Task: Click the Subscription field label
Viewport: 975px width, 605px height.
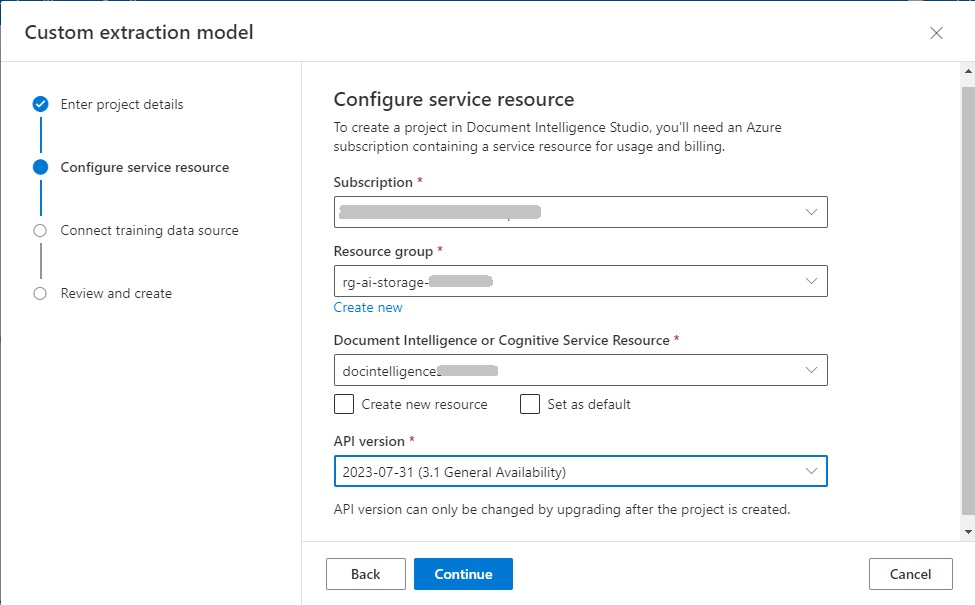Action: click(x=373, y=182)
